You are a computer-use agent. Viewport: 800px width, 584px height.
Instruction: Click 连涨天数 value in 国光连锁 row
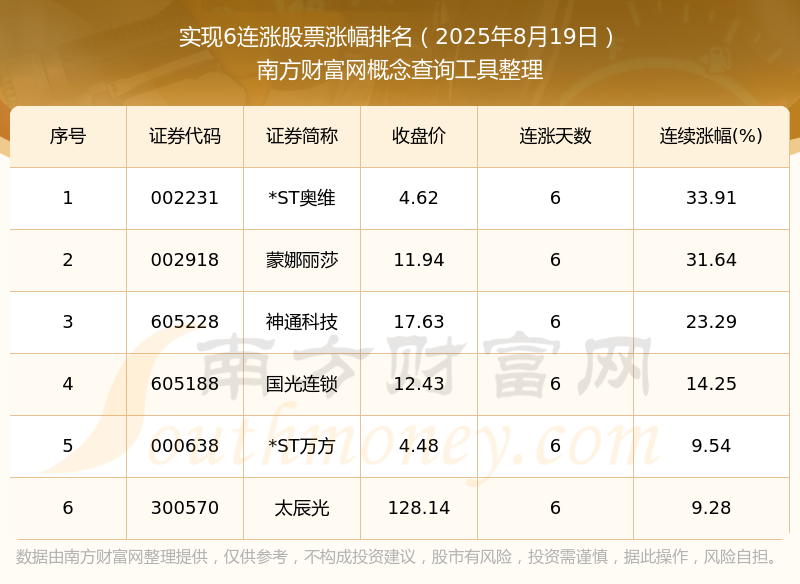coord(555,384)
